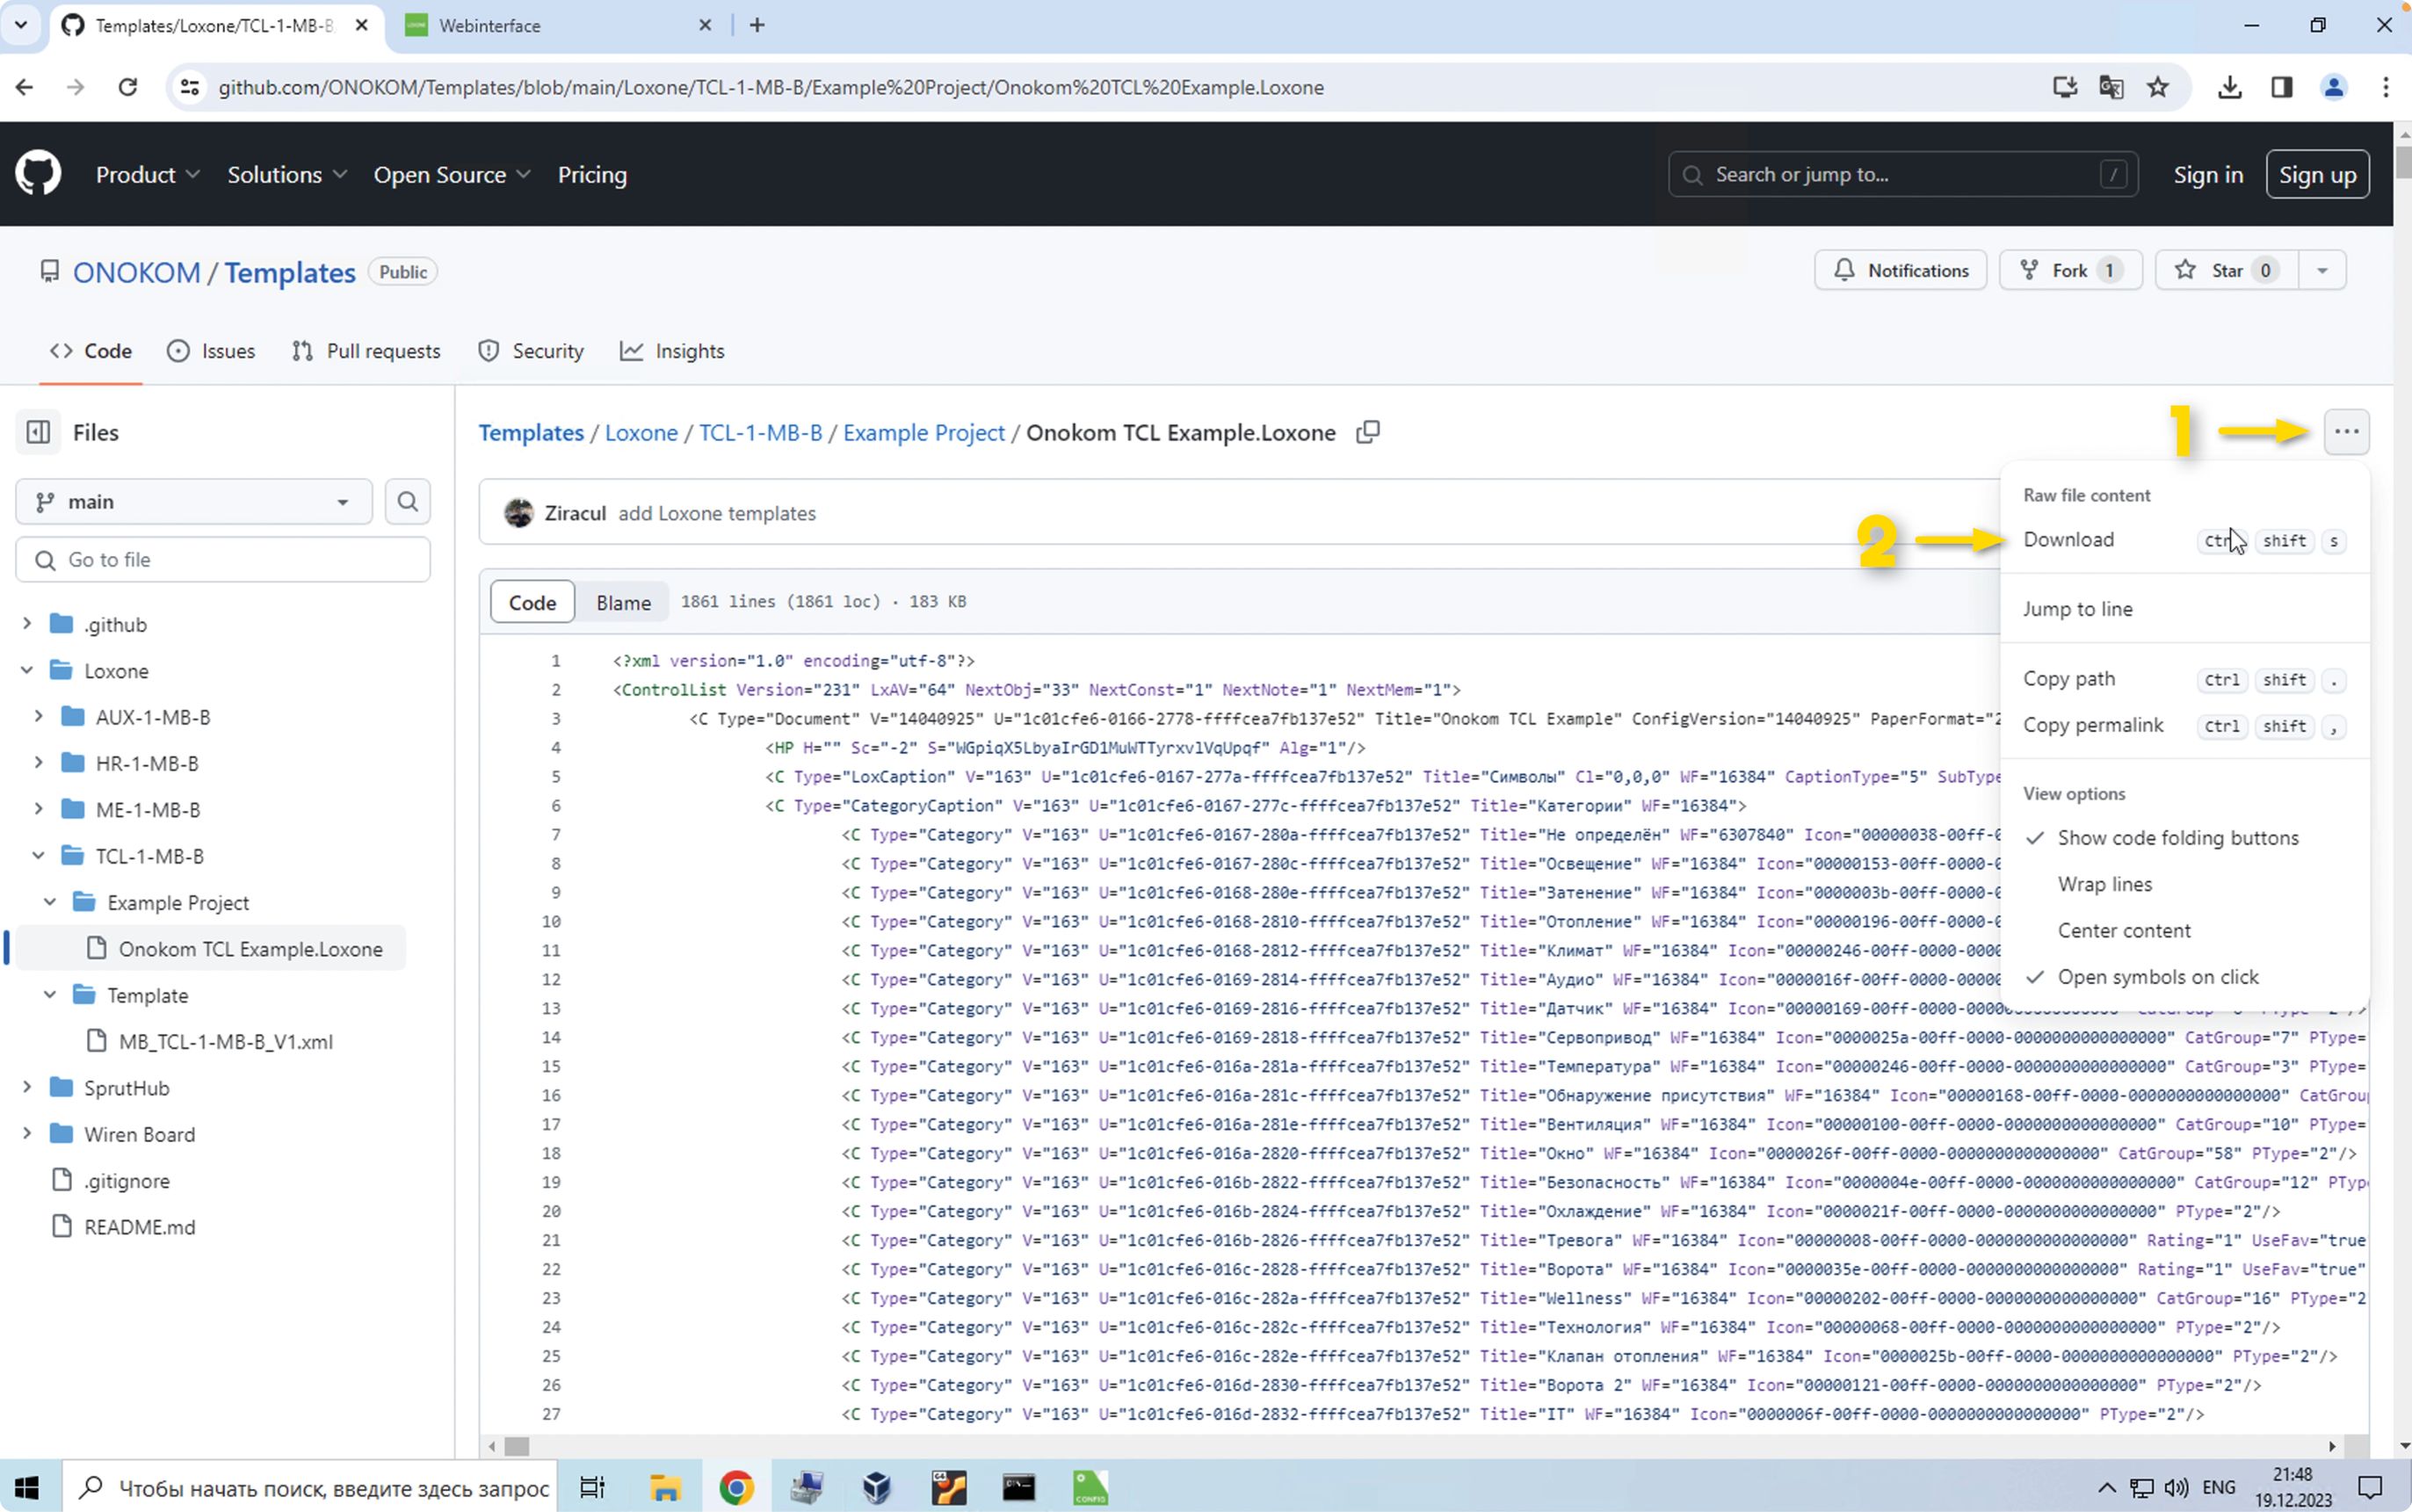This screenshot has height=1512, width=2412.
Task: Collapse the TCL-1-MB-B folder
Action: pos(38,856)
